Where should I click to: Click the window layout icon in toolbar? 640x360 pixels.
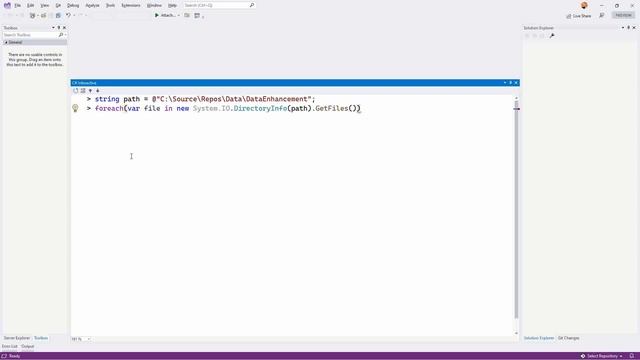pyautogui.click(x=197, y=16)
